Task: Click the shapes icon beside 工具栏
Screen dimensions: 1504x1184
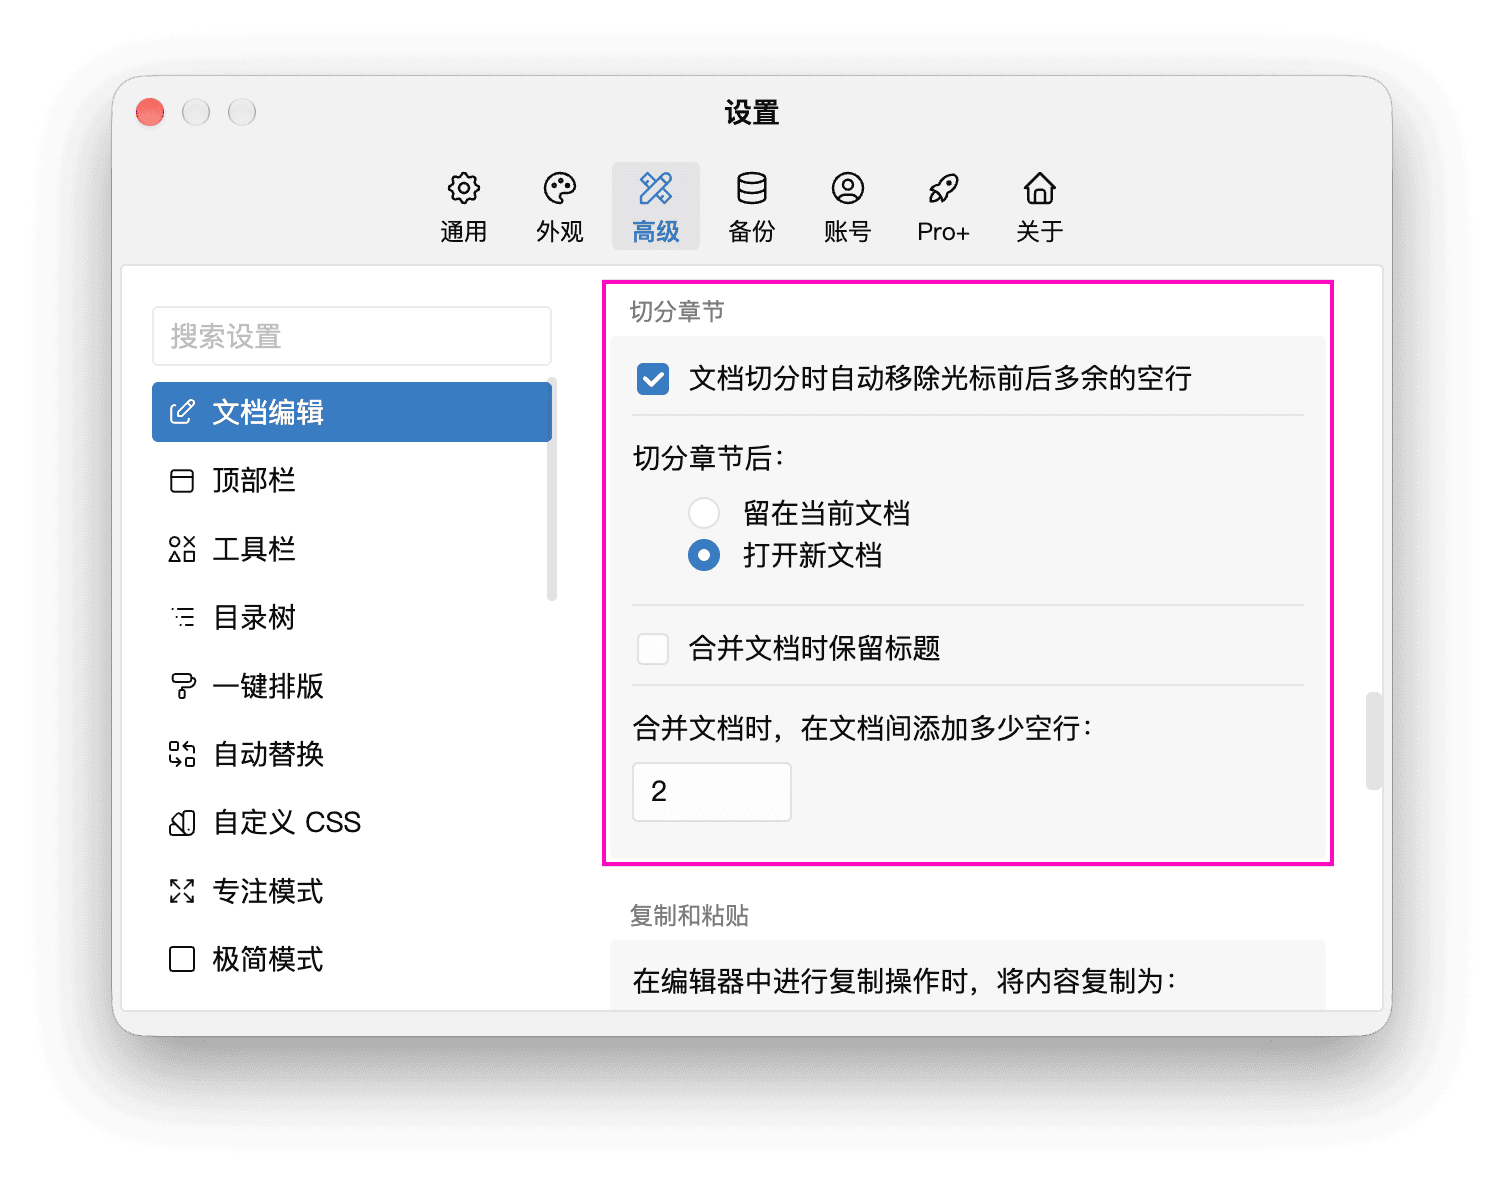Action: click(182, 549)
